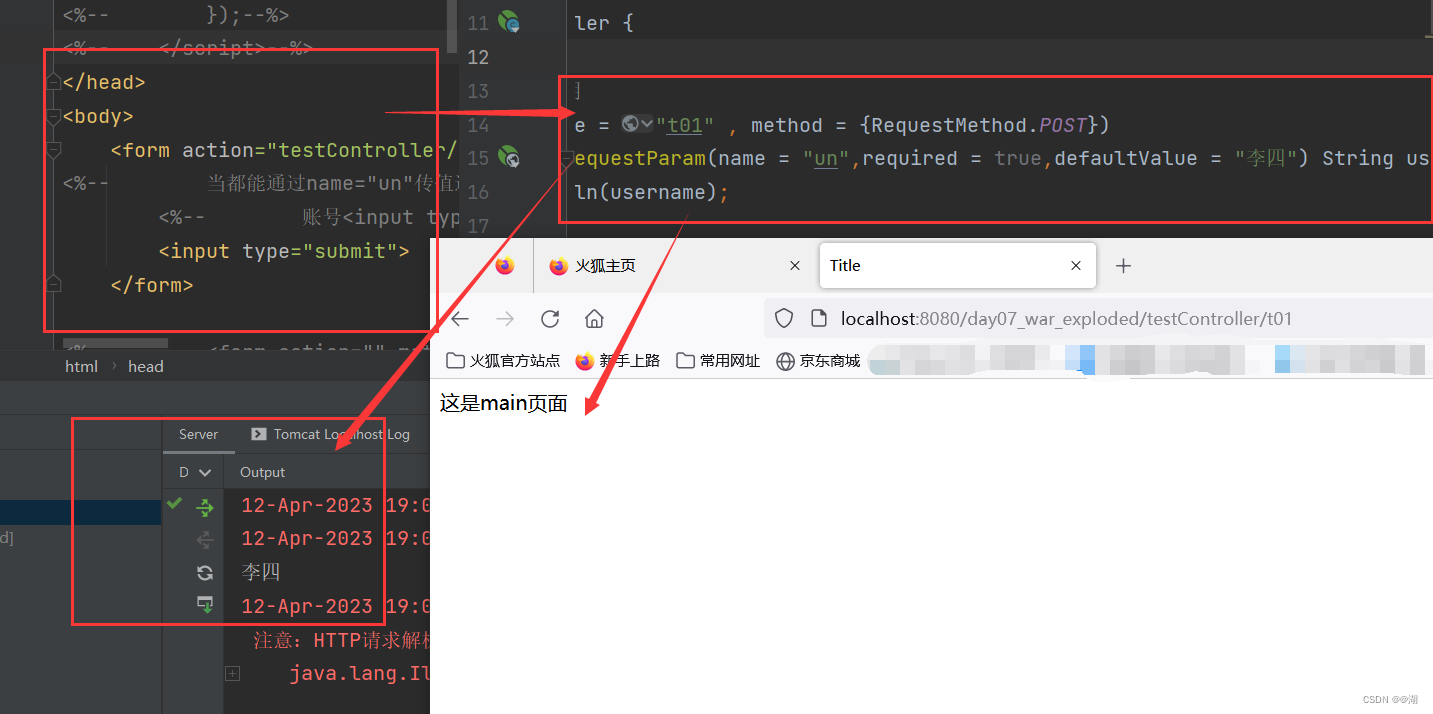The width and height of the screenshot is (1433, 714).
Task: Switch to the Server tab
Action: point(198,434)
